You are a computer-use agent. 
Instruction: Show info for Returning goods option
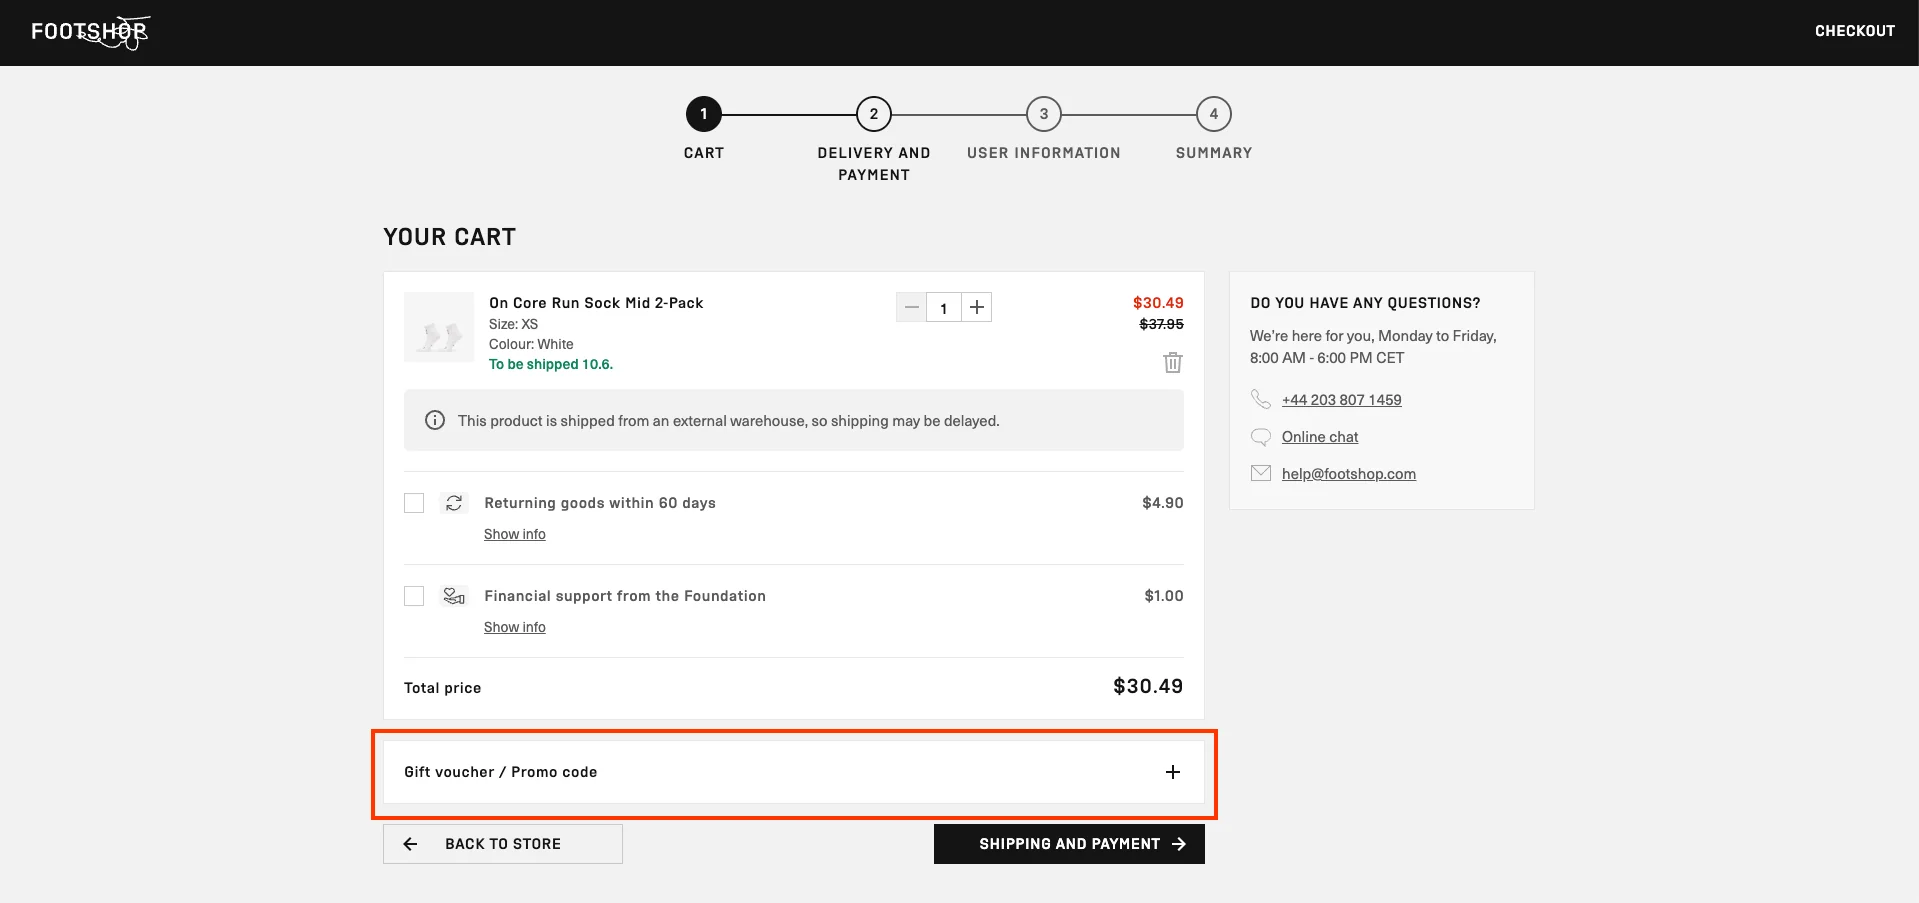(x=515, y=534)
